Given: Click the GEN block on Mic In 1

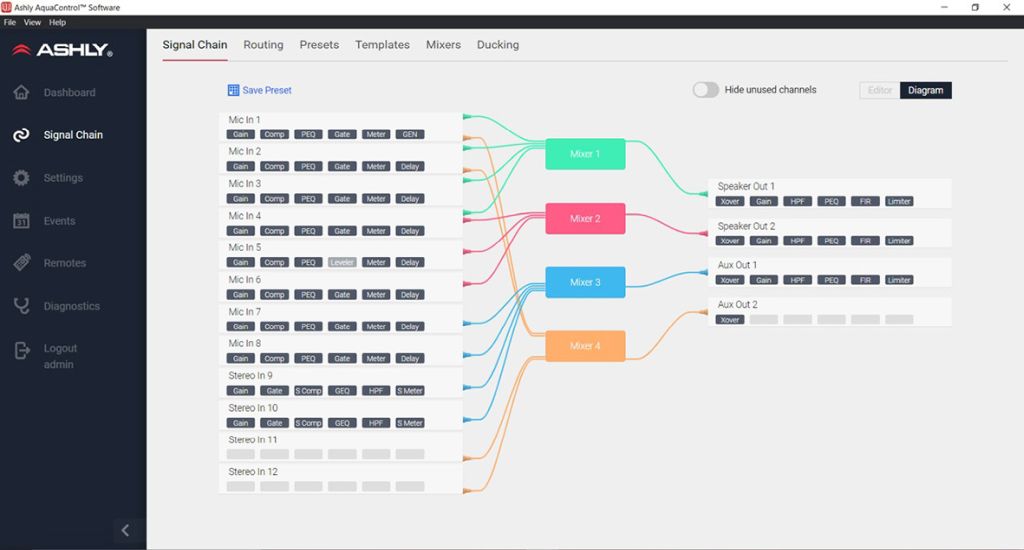Looking at the screenshot, I should coord(409,134).
